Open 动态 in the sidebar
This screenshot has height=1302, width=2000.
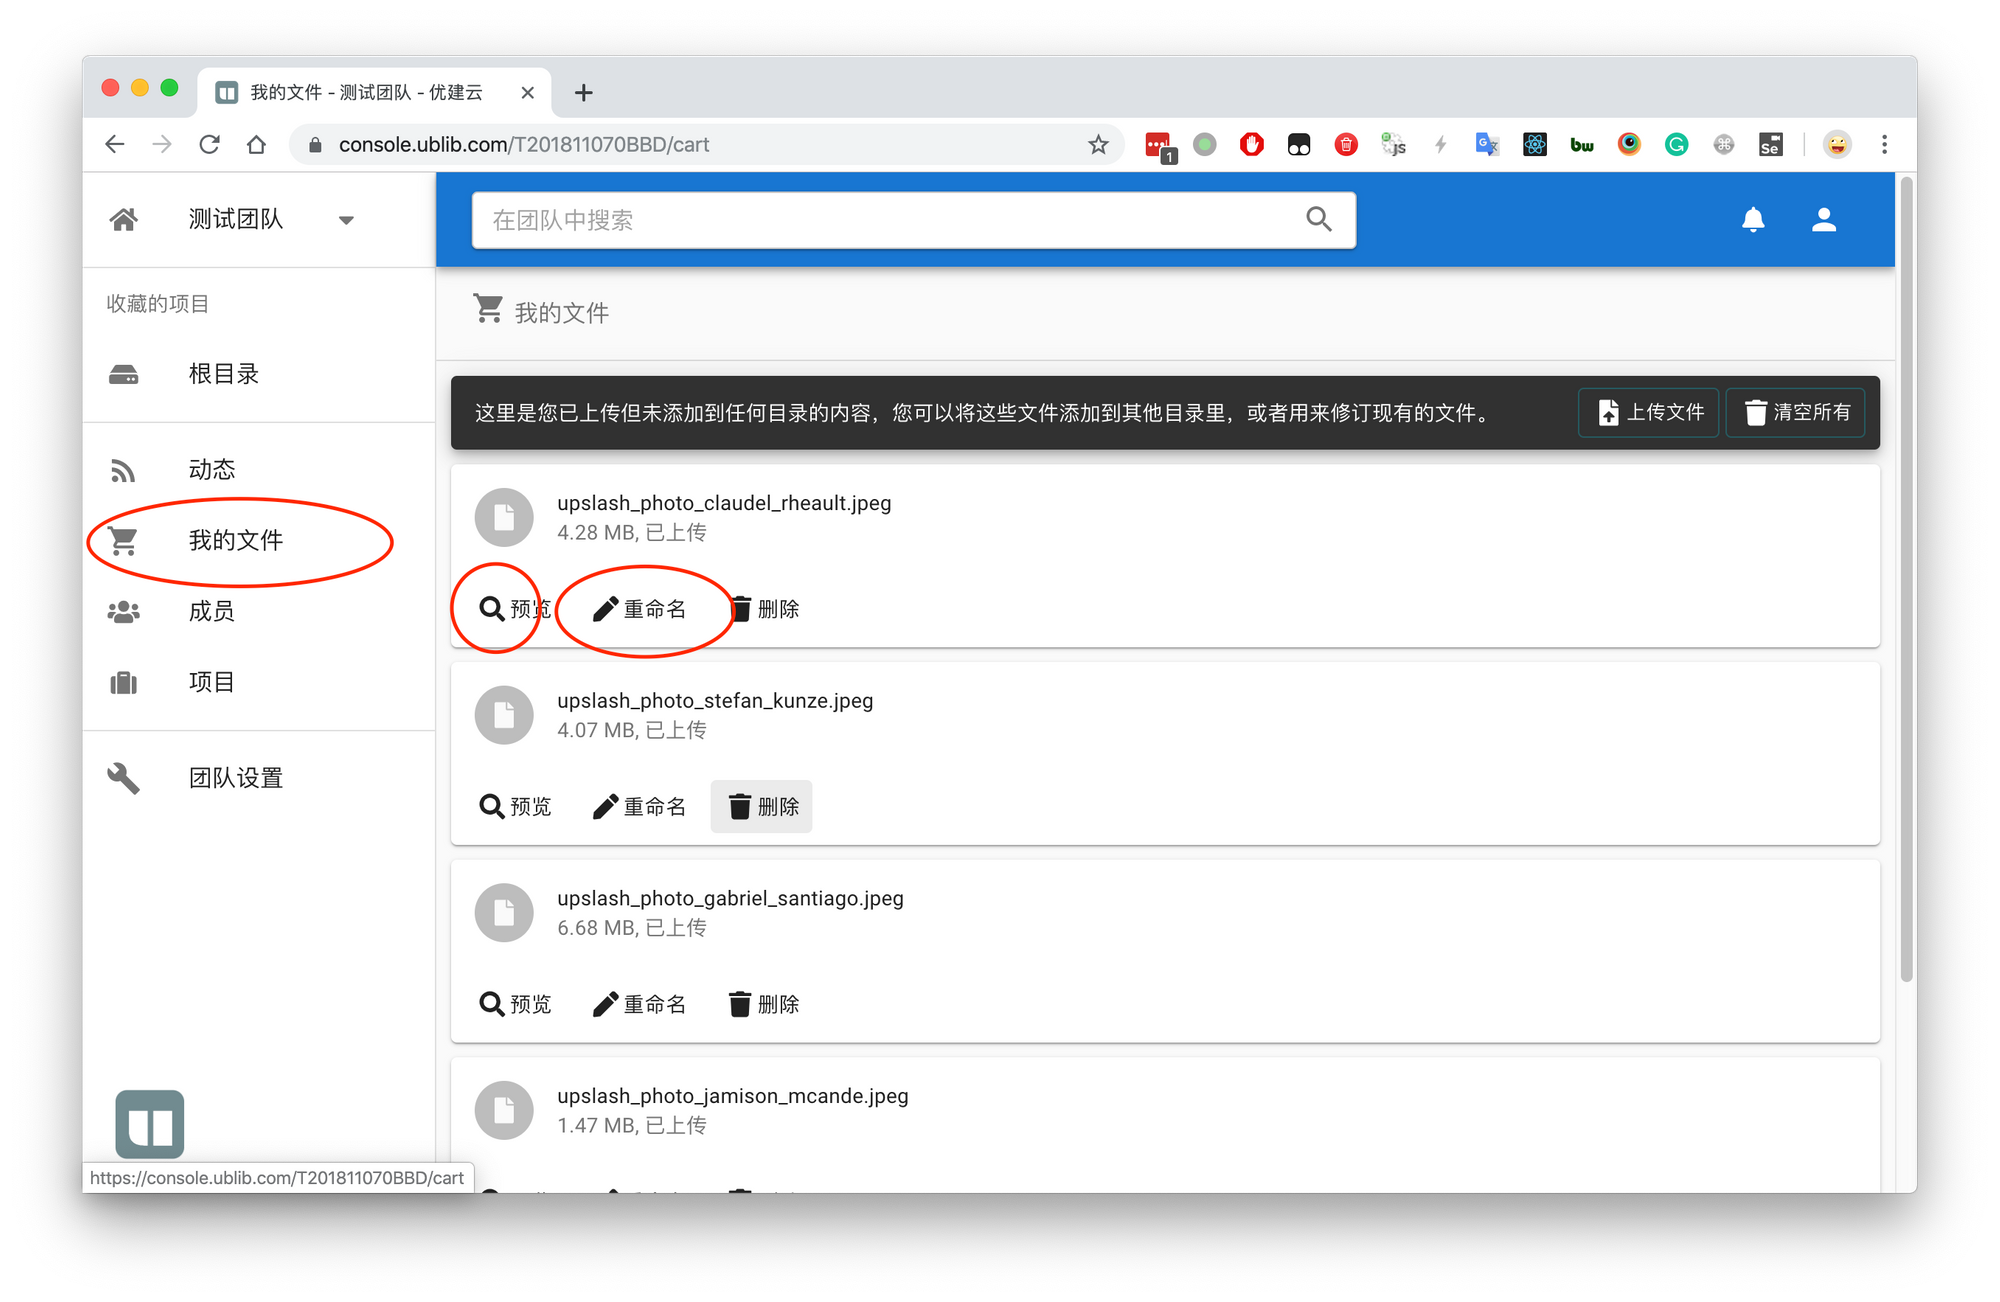[x=211, y=470]
